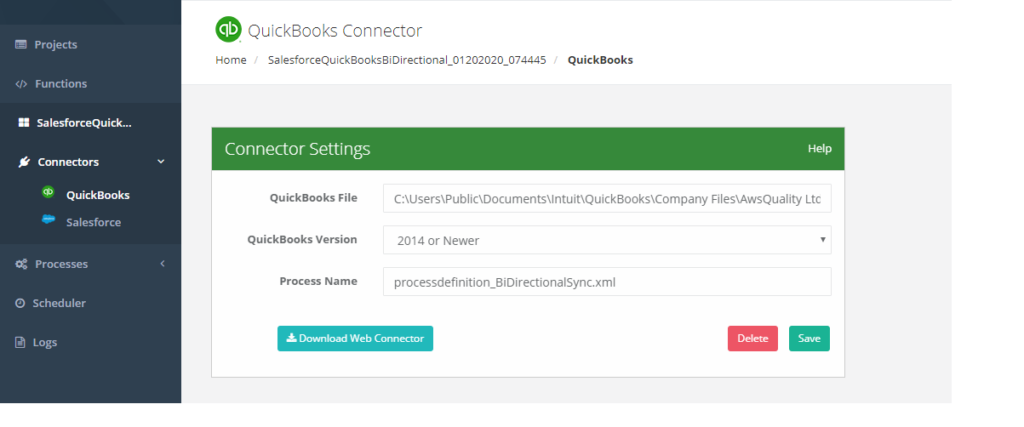Collapse the Connectors section using its chevron
The image size is (1024, 427).
(161, 162)
